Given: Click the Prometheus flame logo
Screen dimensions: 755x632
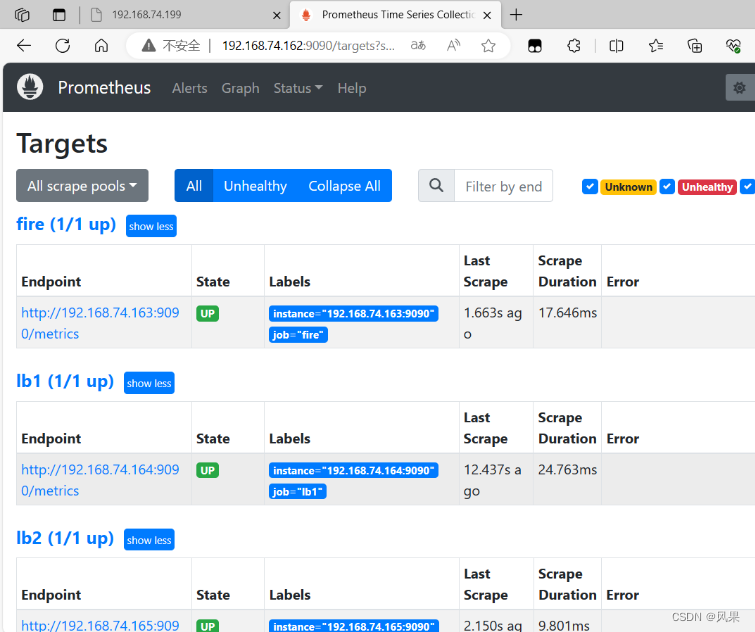Looking at the screenshot, I should [x=30, y=87].
